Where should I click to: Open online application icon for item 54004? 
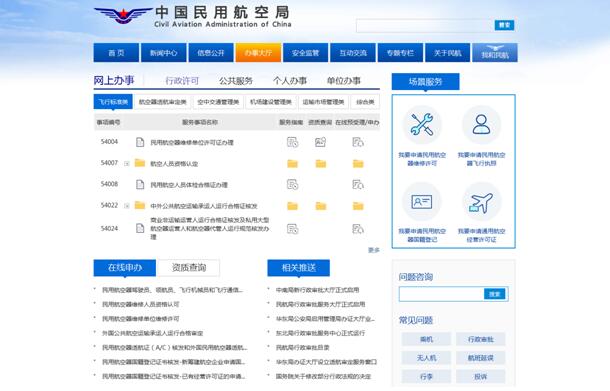tap(358, 142)
